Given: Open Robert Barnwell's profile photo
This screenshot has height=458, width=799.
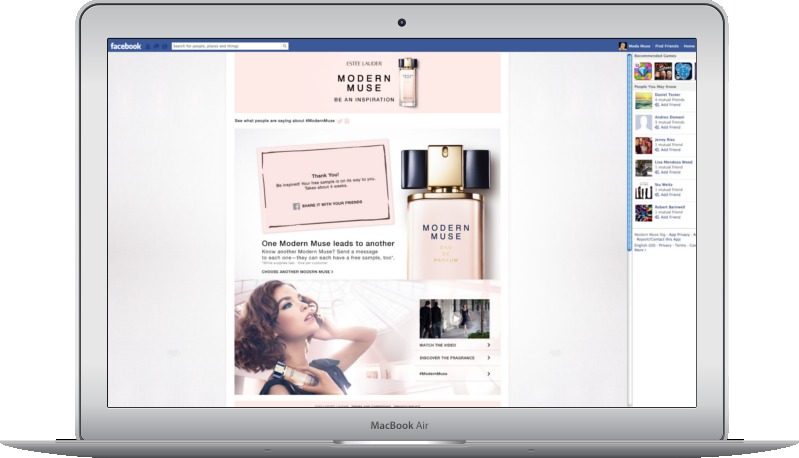Looking at the screenshot, I should (643, 212).
